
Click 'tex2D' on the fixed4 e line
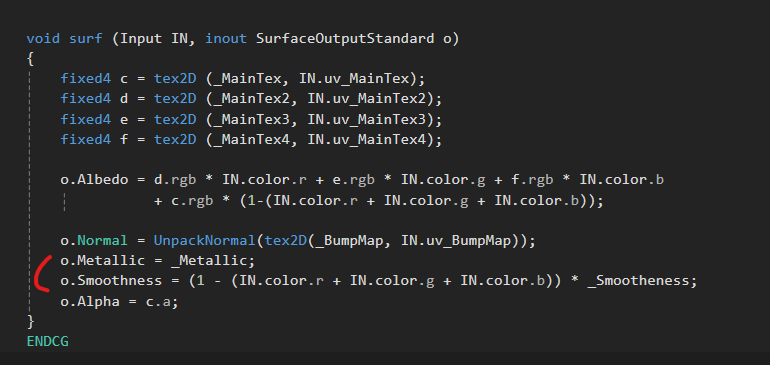point(175,119)
